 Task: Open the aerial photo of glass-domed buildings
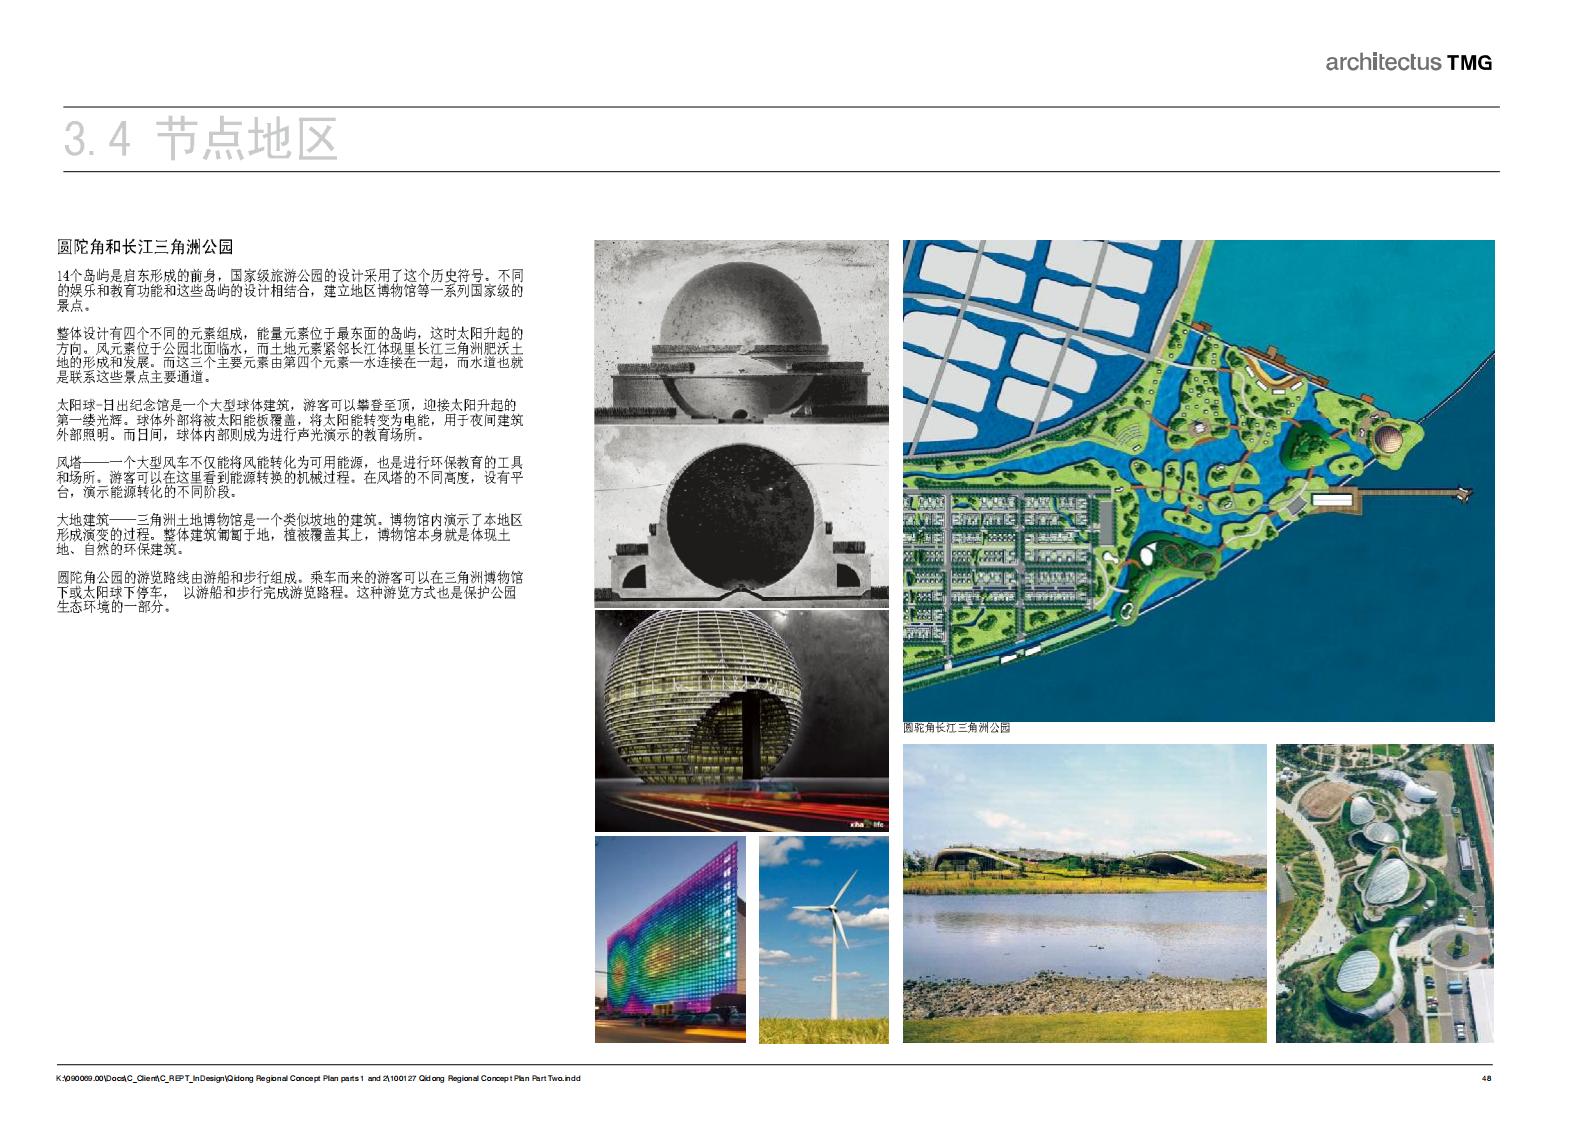pos(1385,893)
